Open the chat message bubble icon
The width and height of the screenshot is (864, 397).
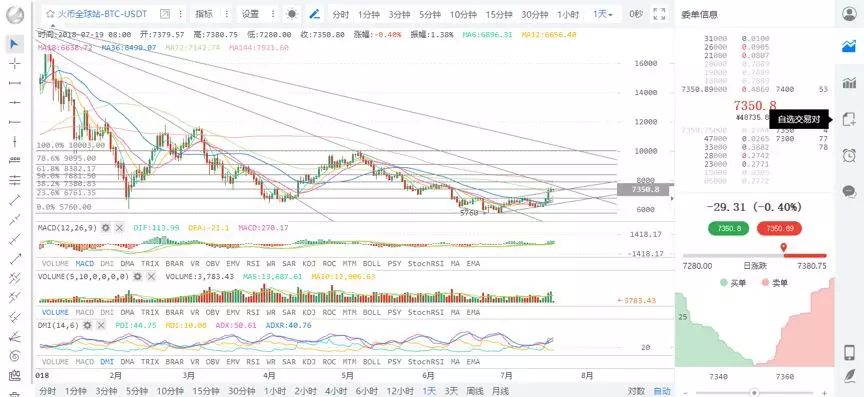(x=849, y=191)
